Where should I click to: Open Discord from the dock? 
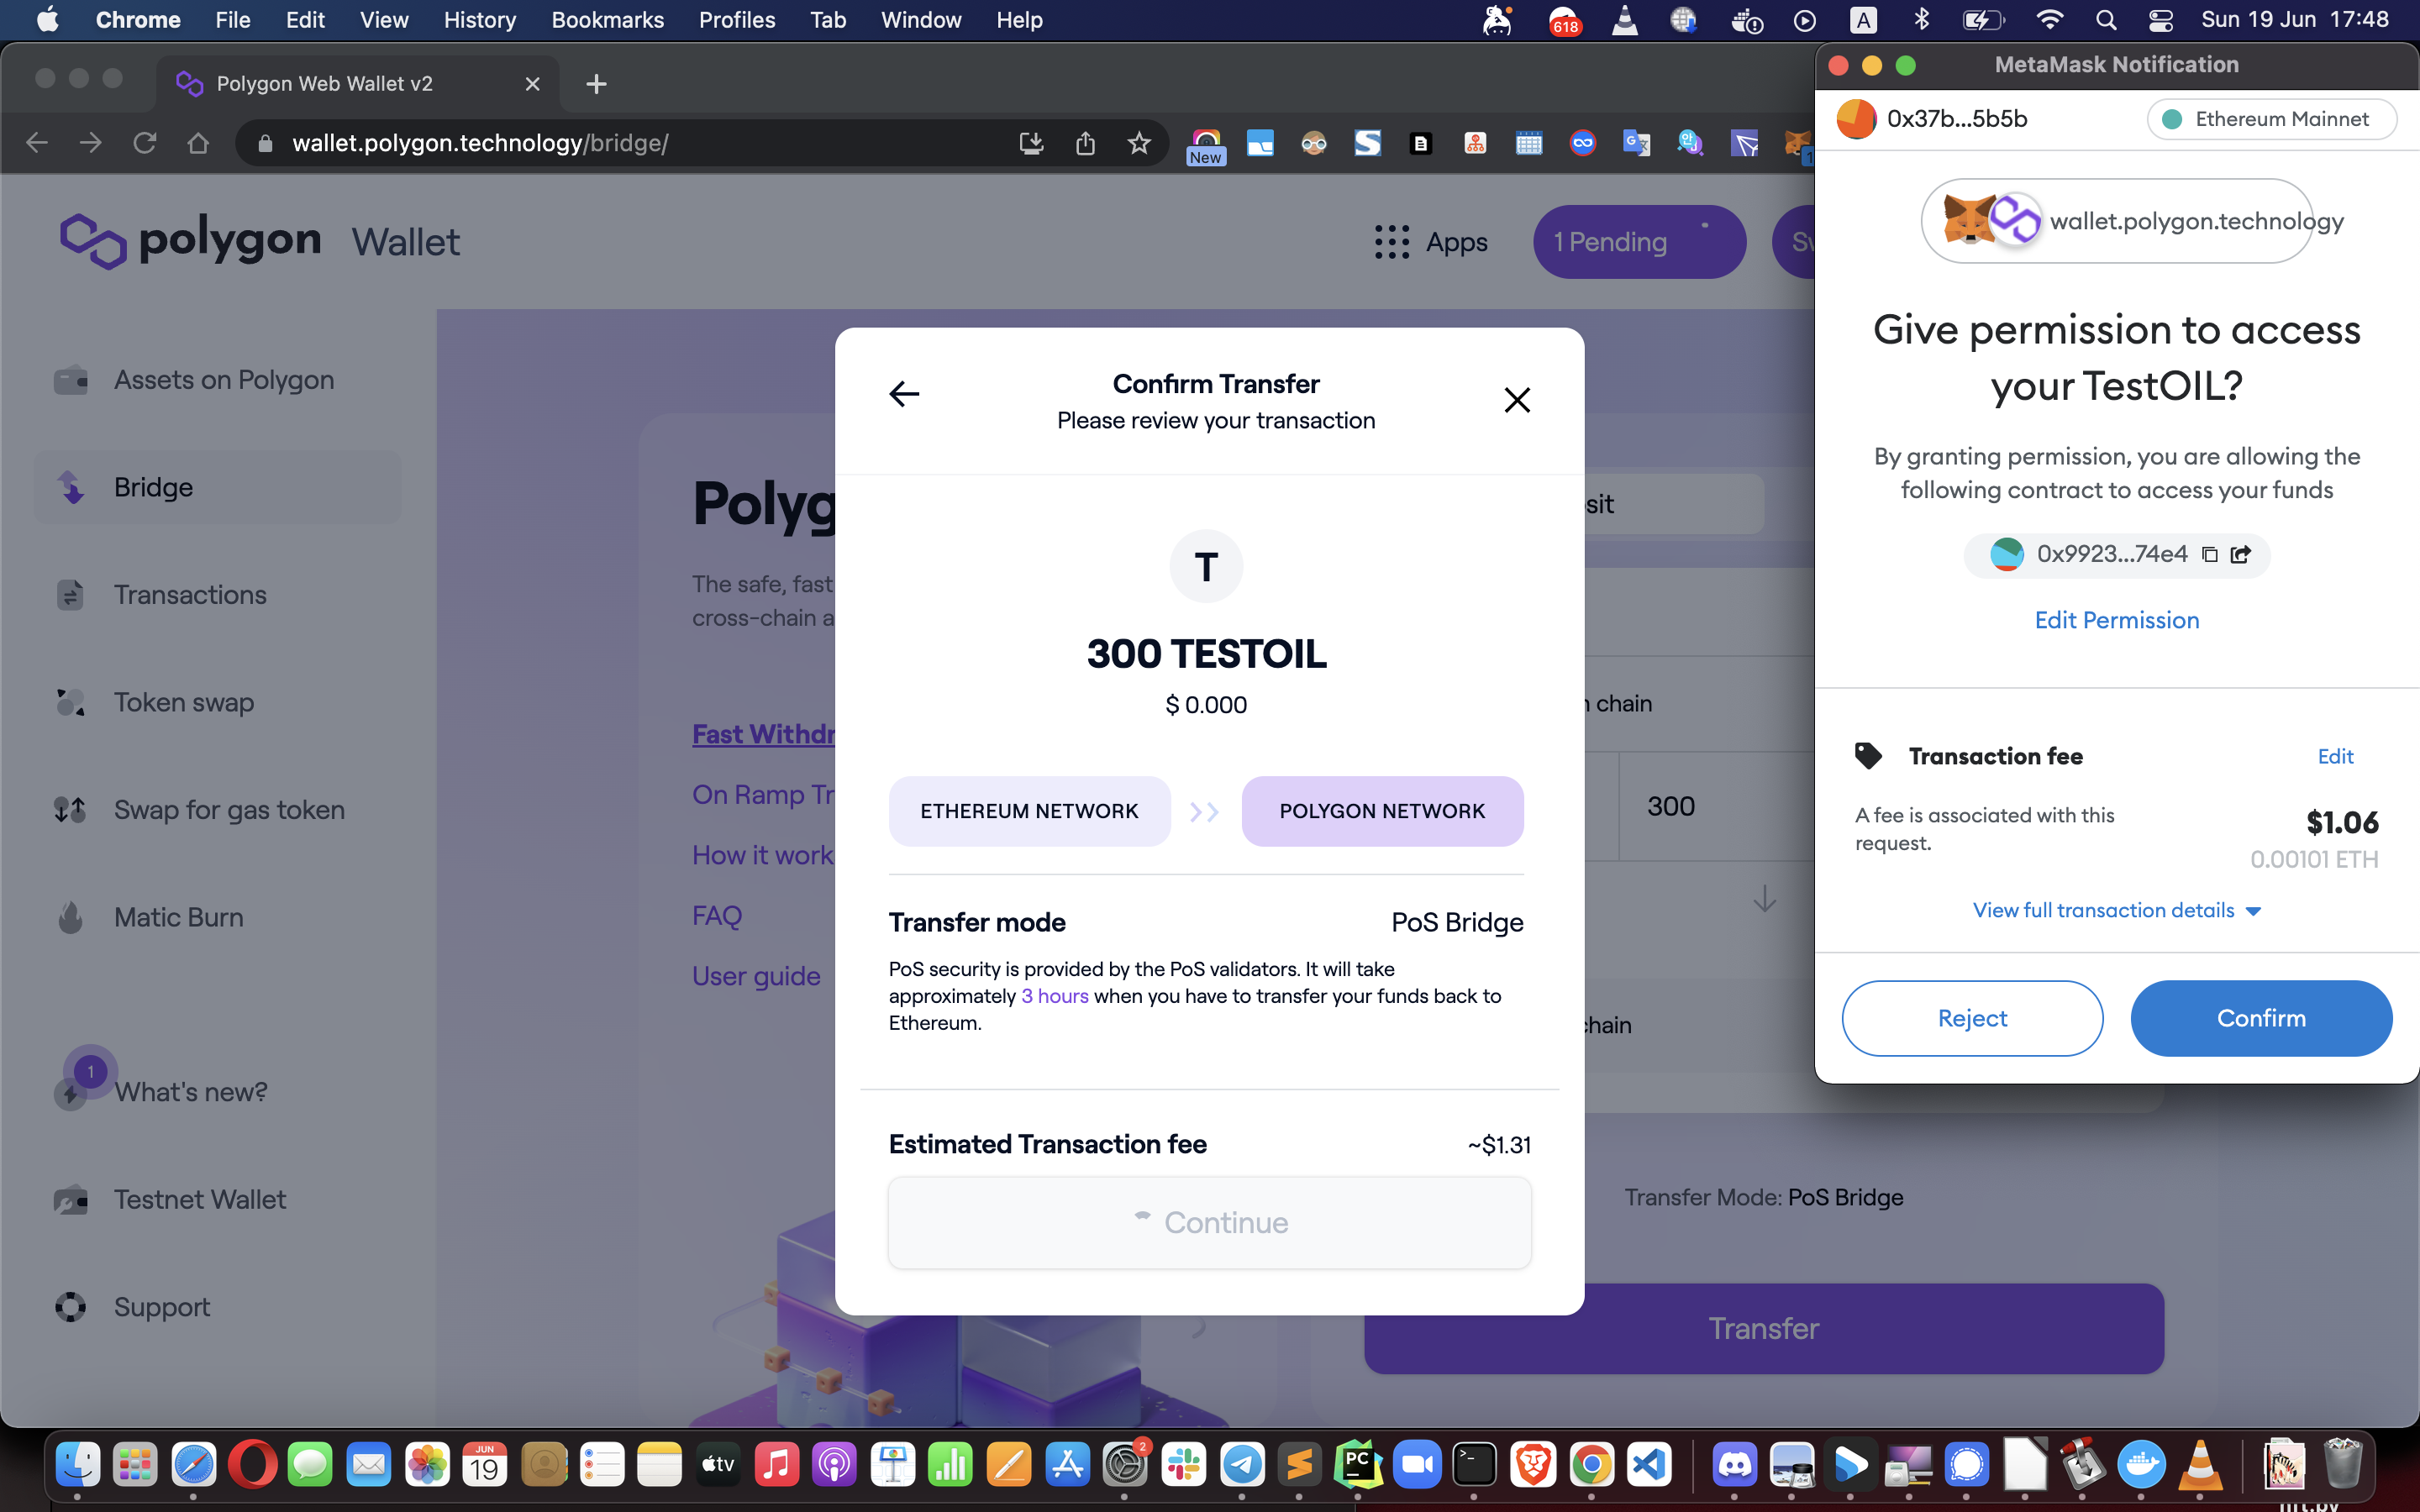coord(1734,1466)
